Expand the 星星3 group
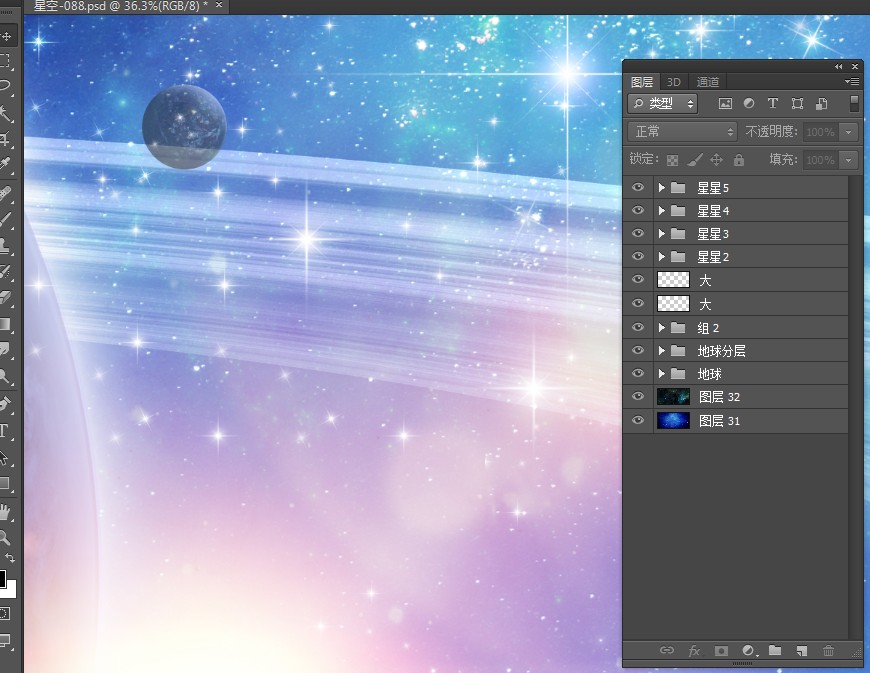 pyautogui.click(x=661, y=234)
